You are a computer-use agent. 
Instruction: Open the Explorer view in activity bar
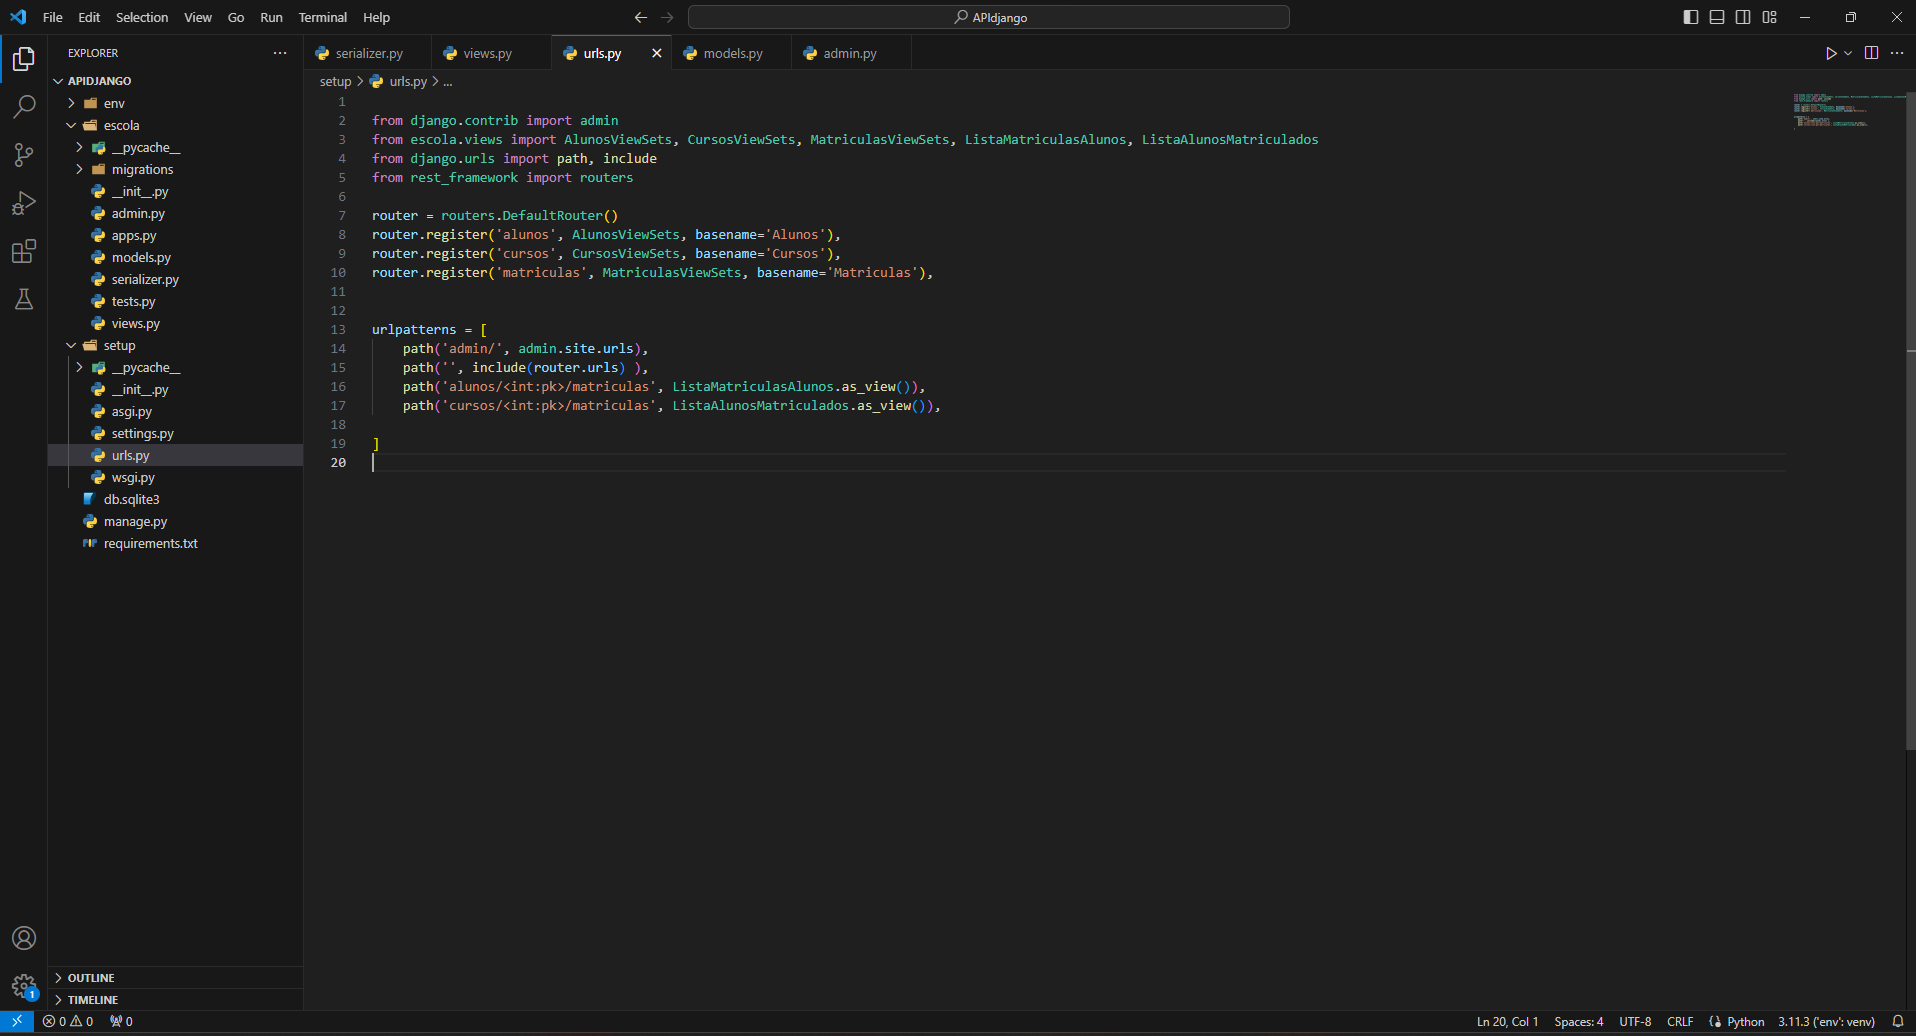(x=24, y=59)
